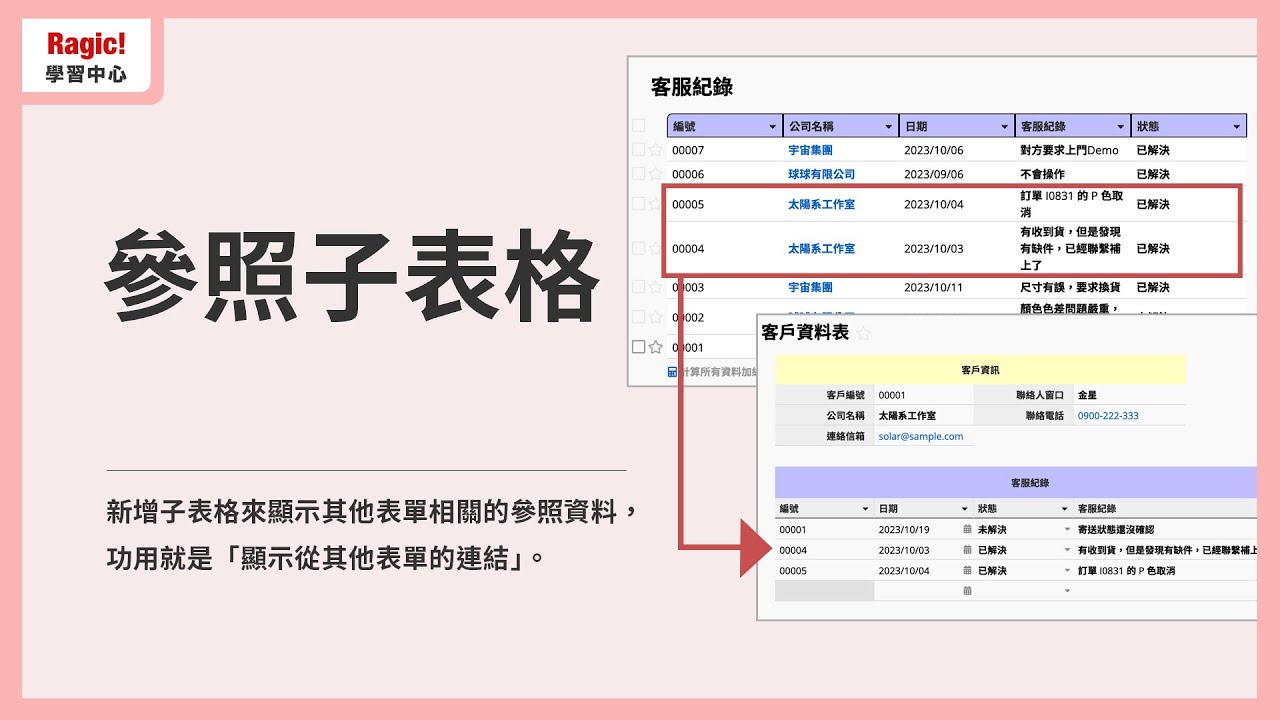Check the box for record 00006
1280x720 pixels.
point(639,174)
